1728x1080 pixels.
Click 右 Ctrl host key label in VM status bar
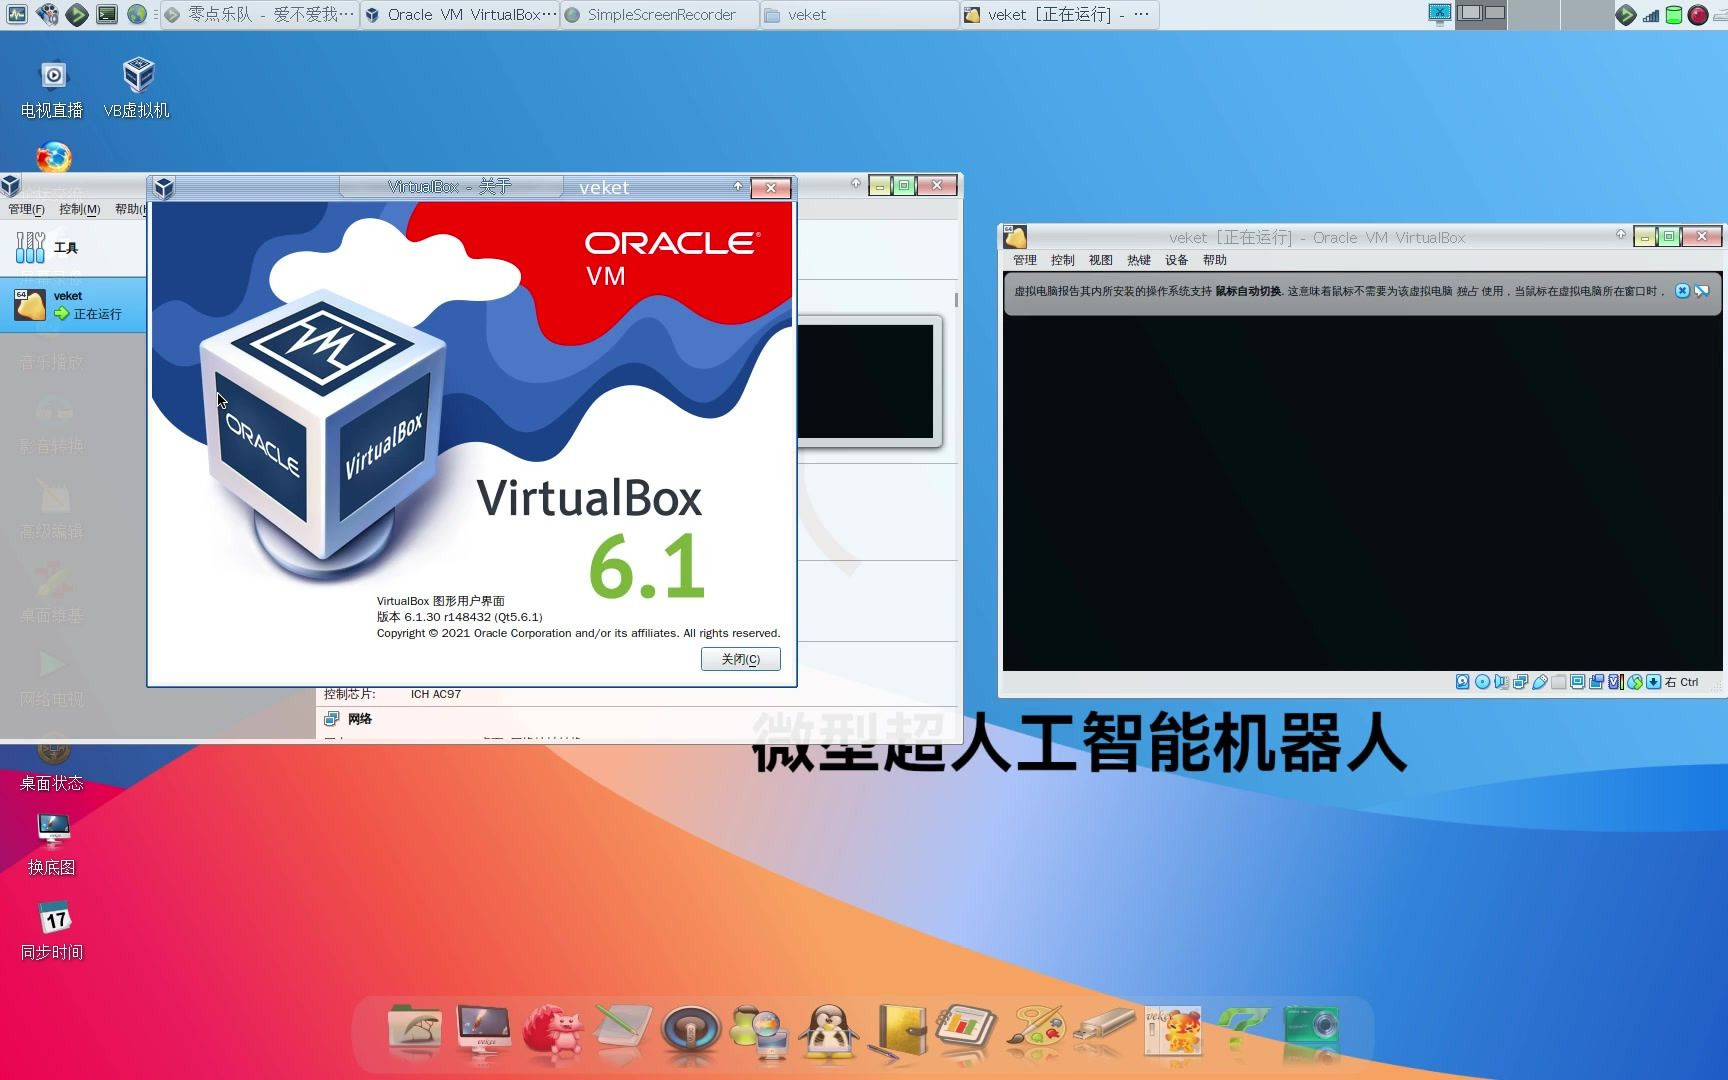pyautogui.click(x=1682, y=682)
